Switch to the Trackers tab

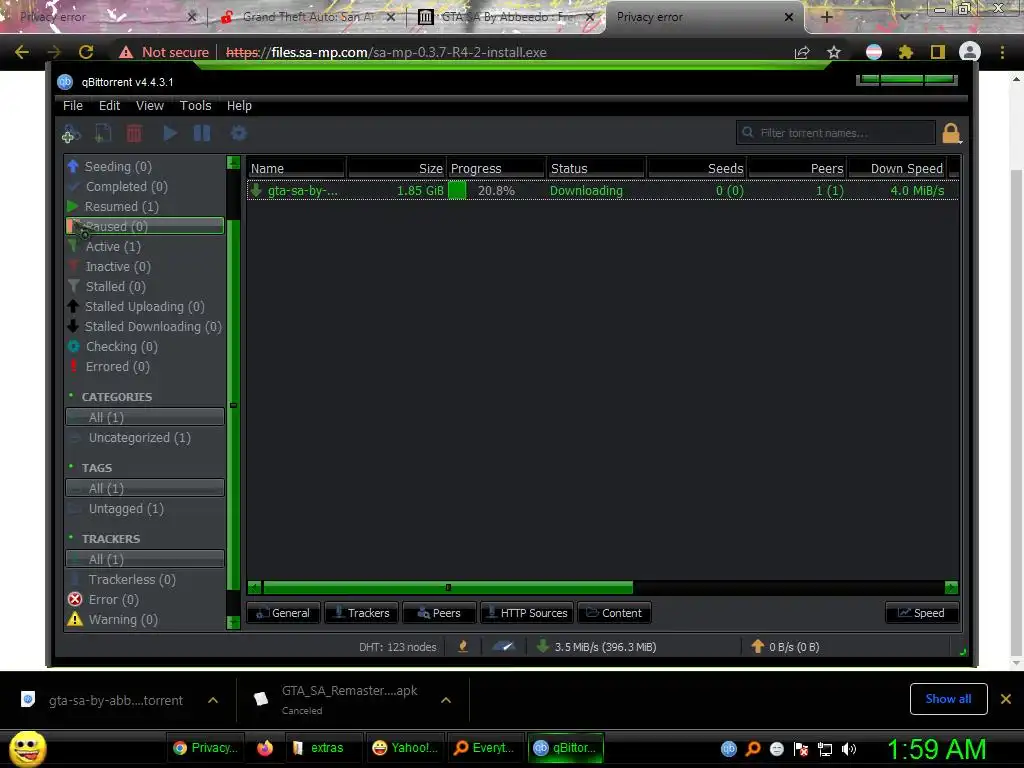click(x=361, y=613)
